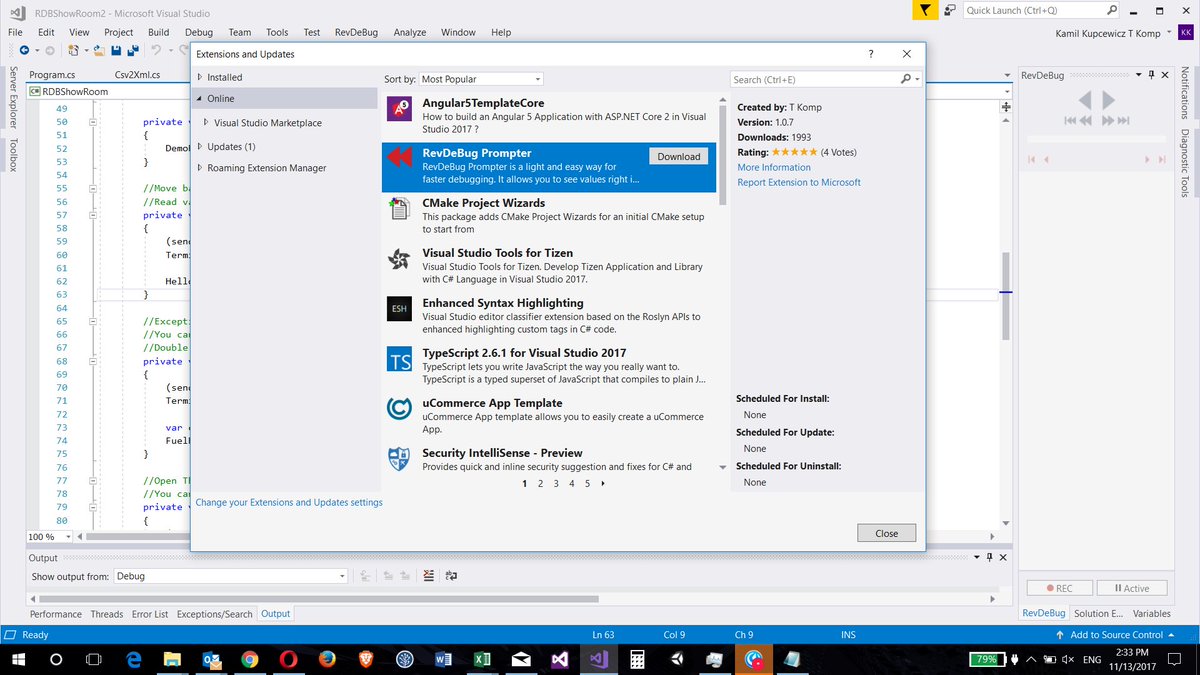Open the Show output from Debug dropdown
This screenshot has height=675, width=1200.
point(231,576)
